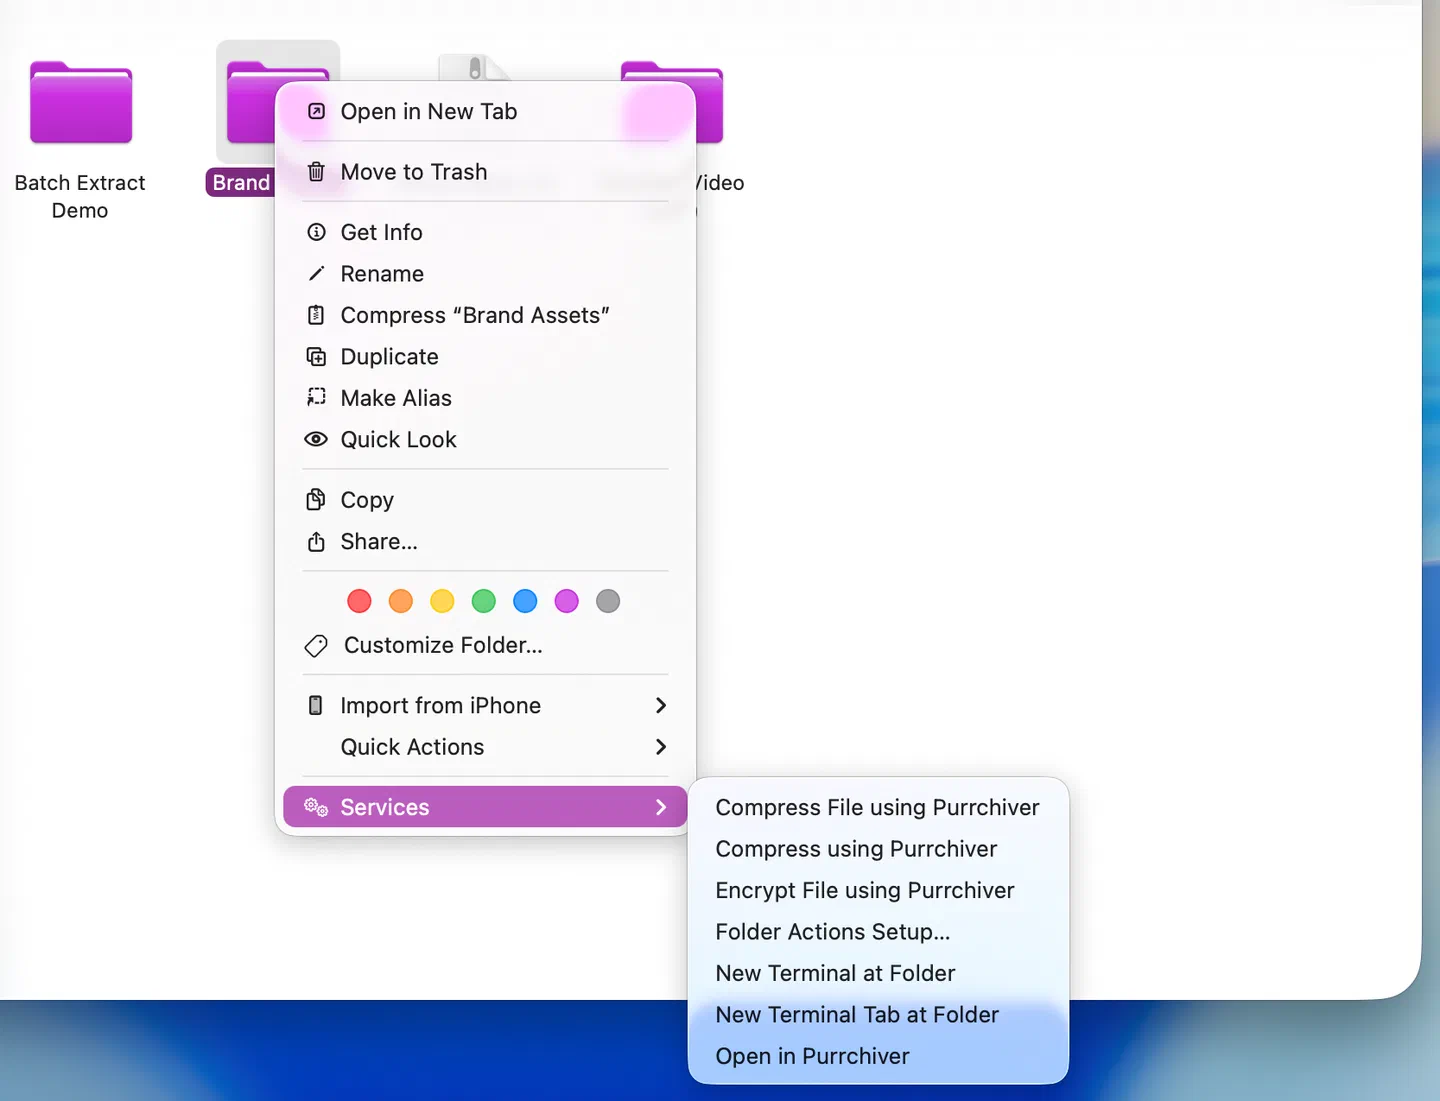Select Encrypt File using Purrchiver
1440x1101 pixels.
[878, 890]
